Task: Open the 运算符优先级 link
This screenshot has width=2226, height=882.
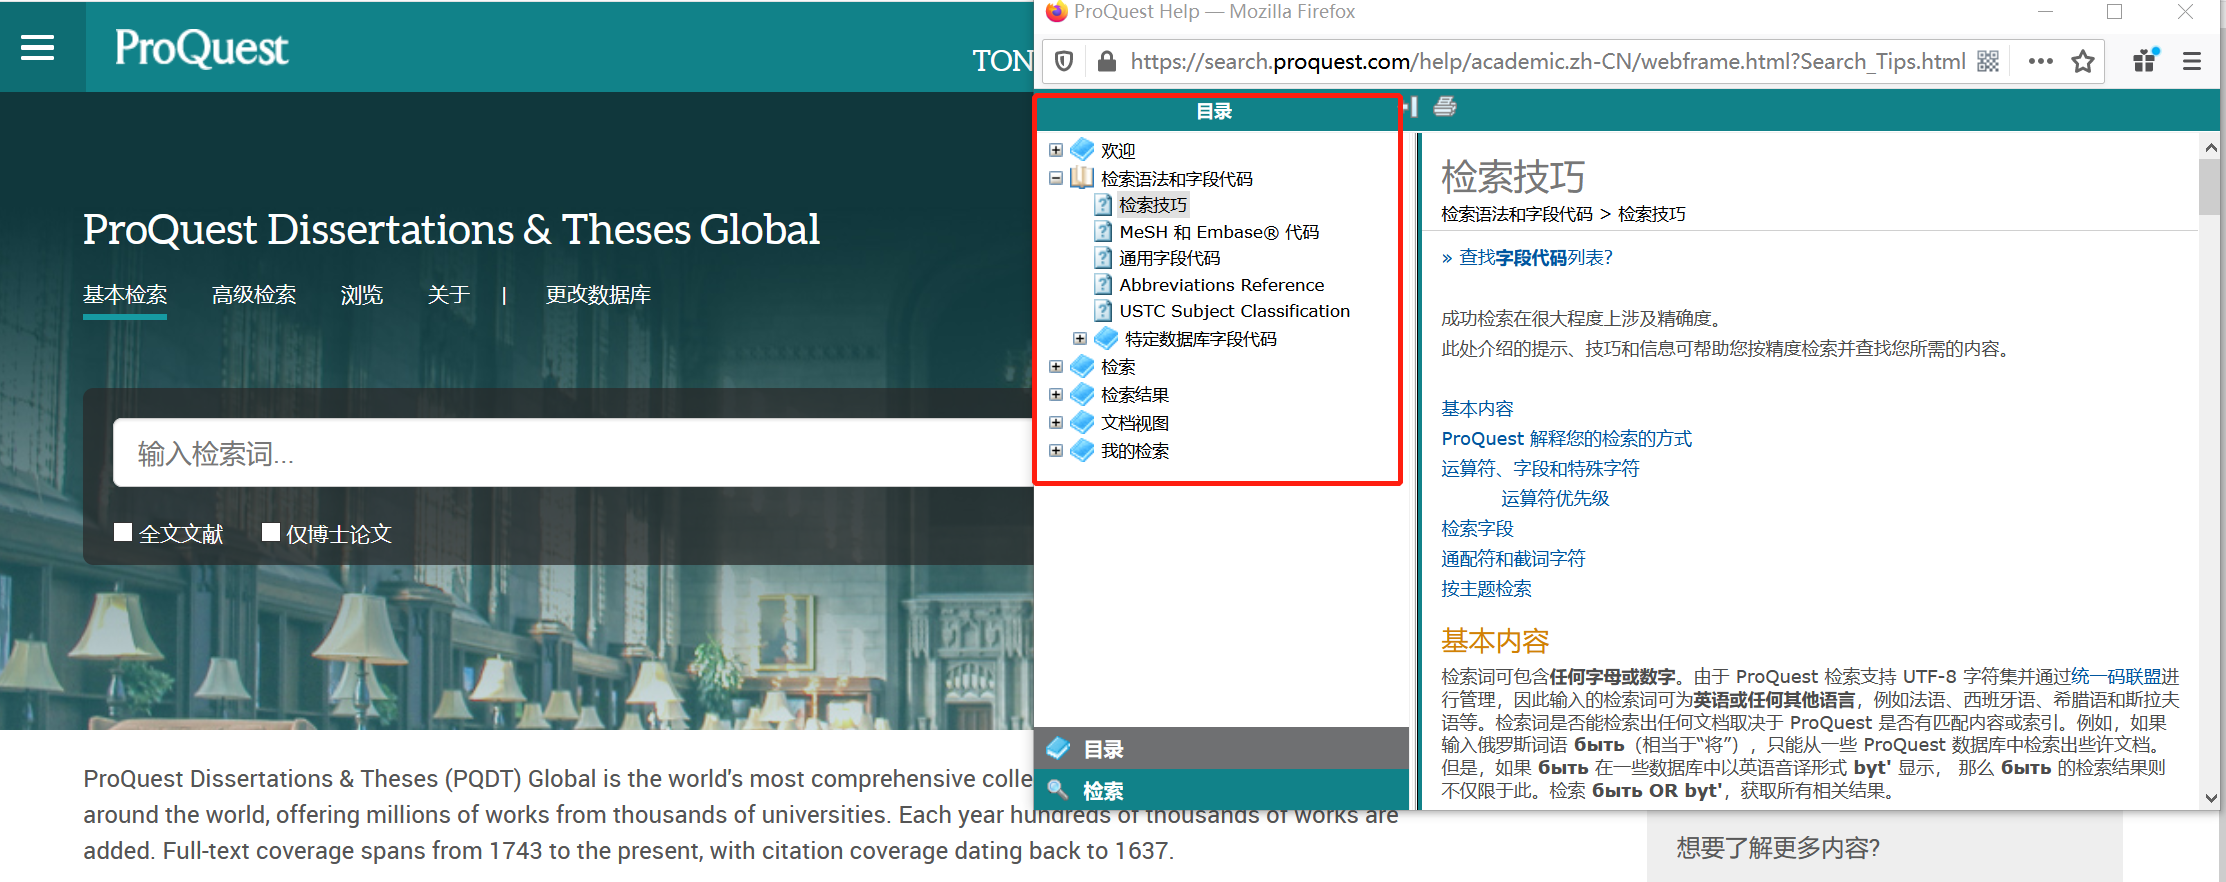Action: pos(1555,498)
